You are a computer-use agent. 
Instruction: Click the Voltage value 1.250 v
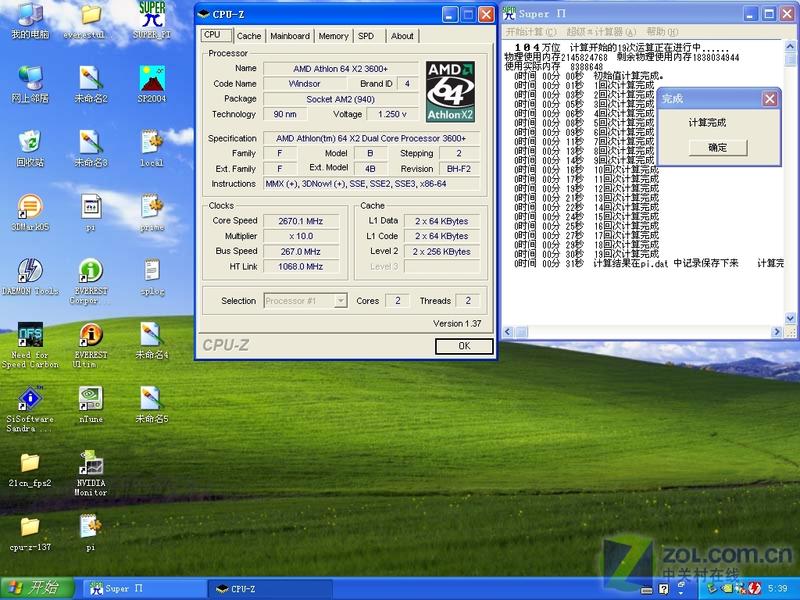[x=392, y=114]
